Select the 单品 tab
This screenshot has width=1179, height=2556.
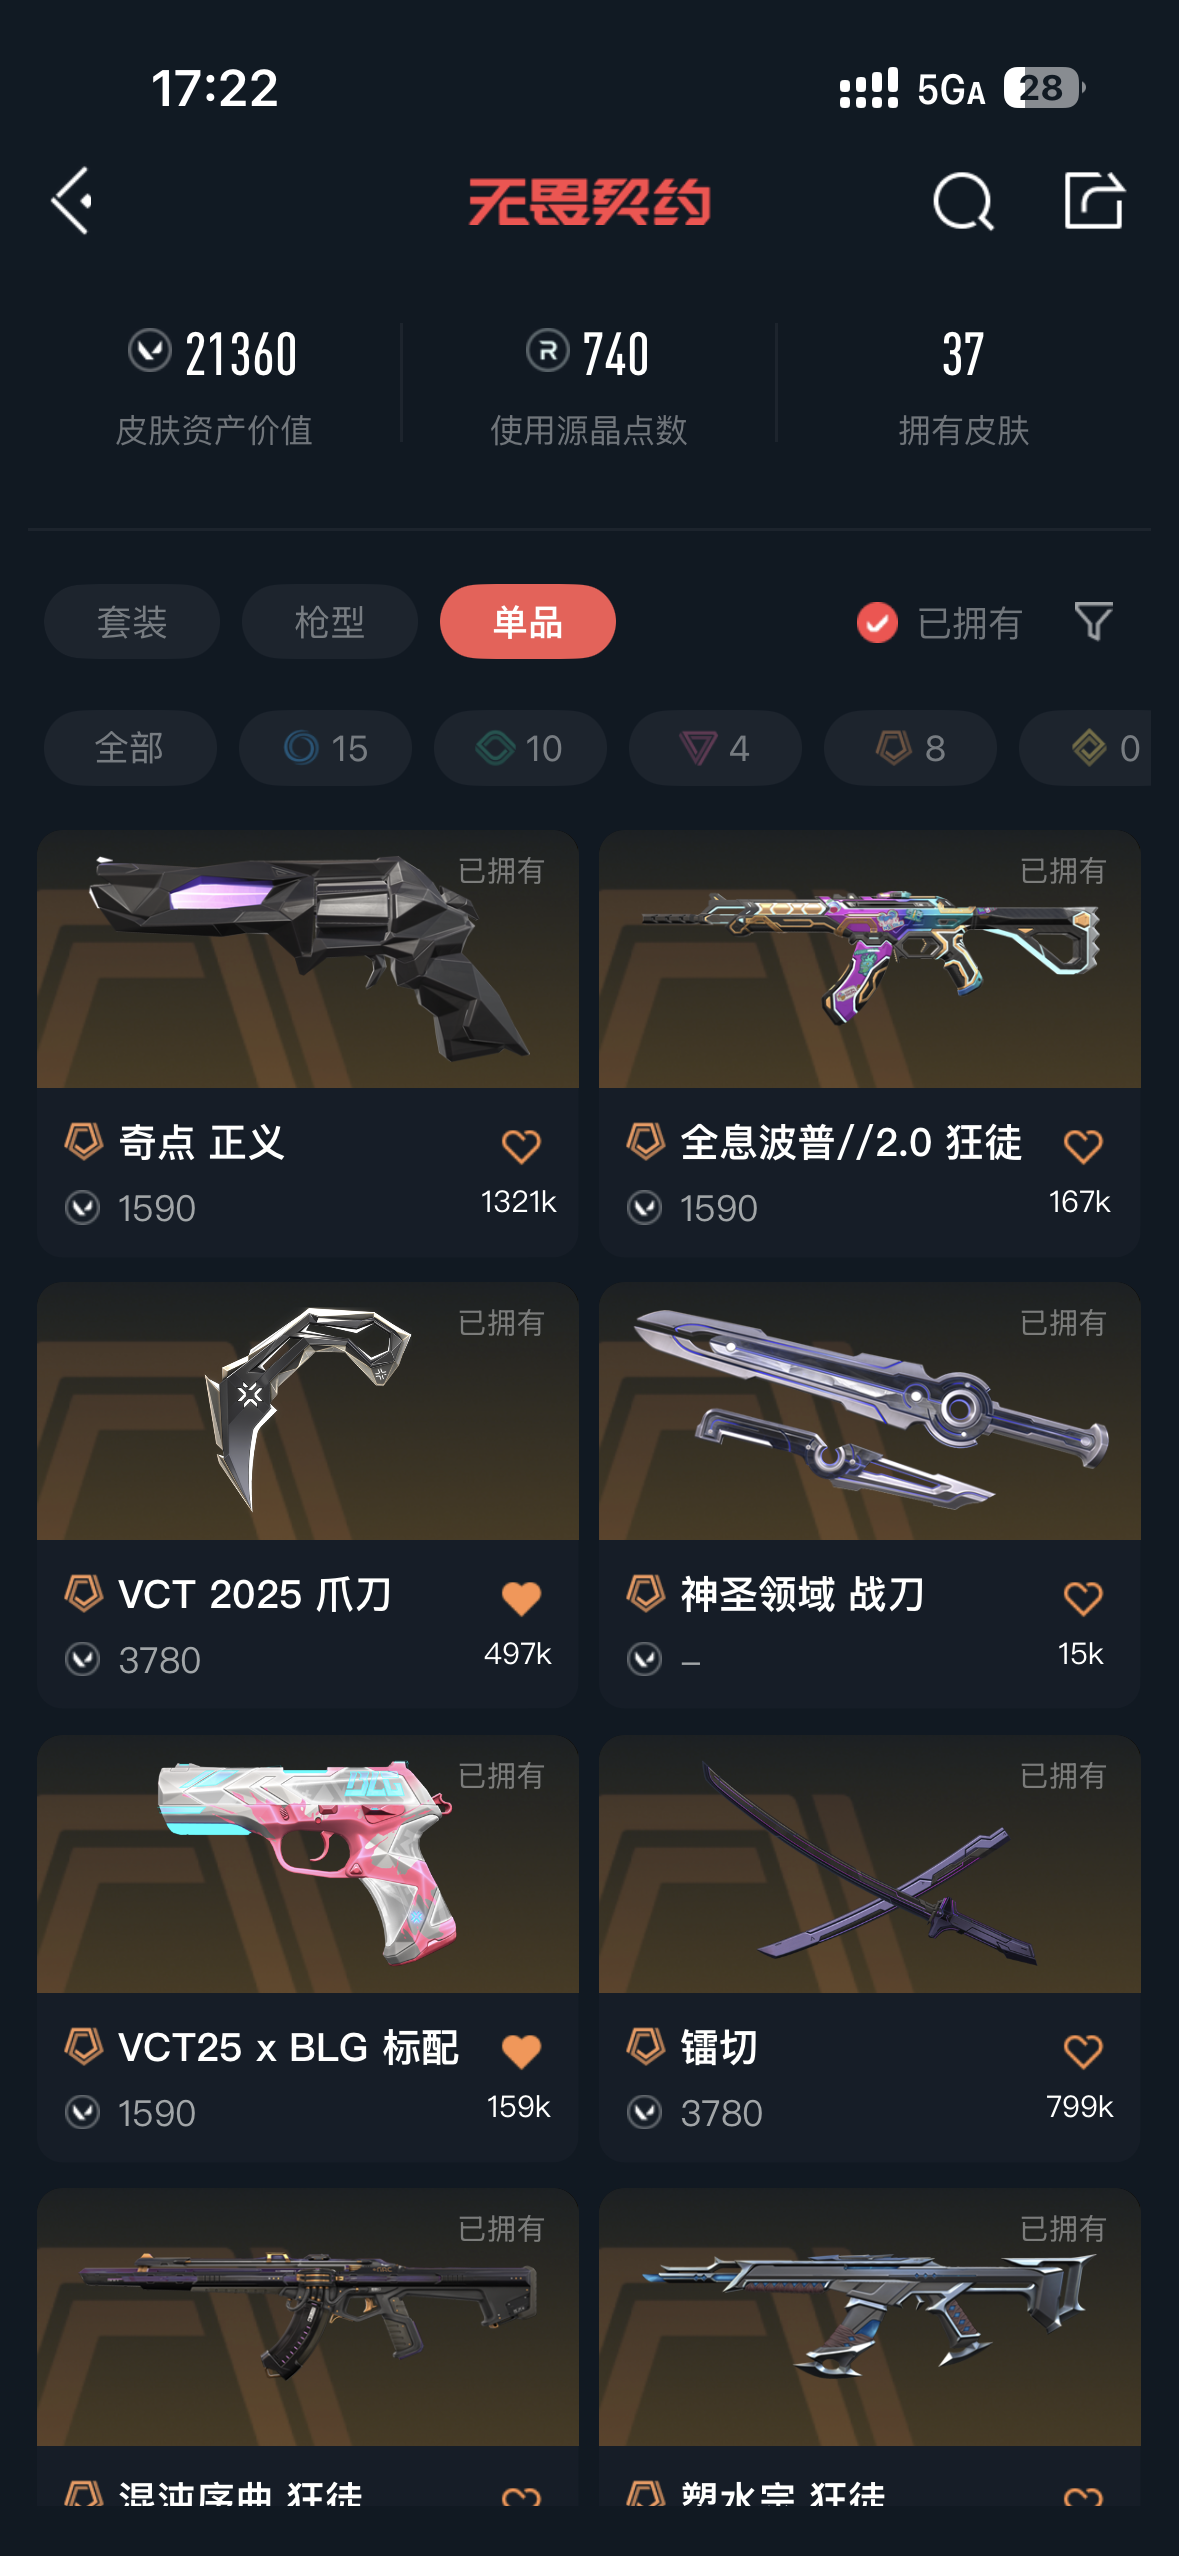[x=528, y=621]
